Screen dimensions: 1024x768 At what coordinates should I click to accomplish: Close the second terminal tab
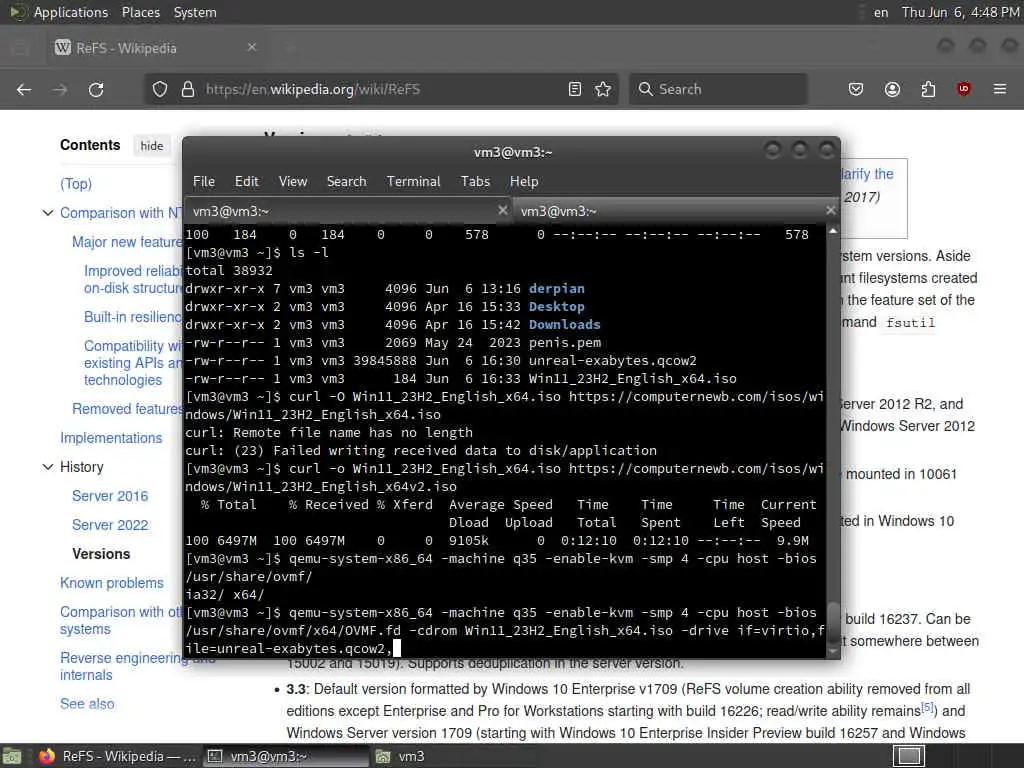click(830, 210)
